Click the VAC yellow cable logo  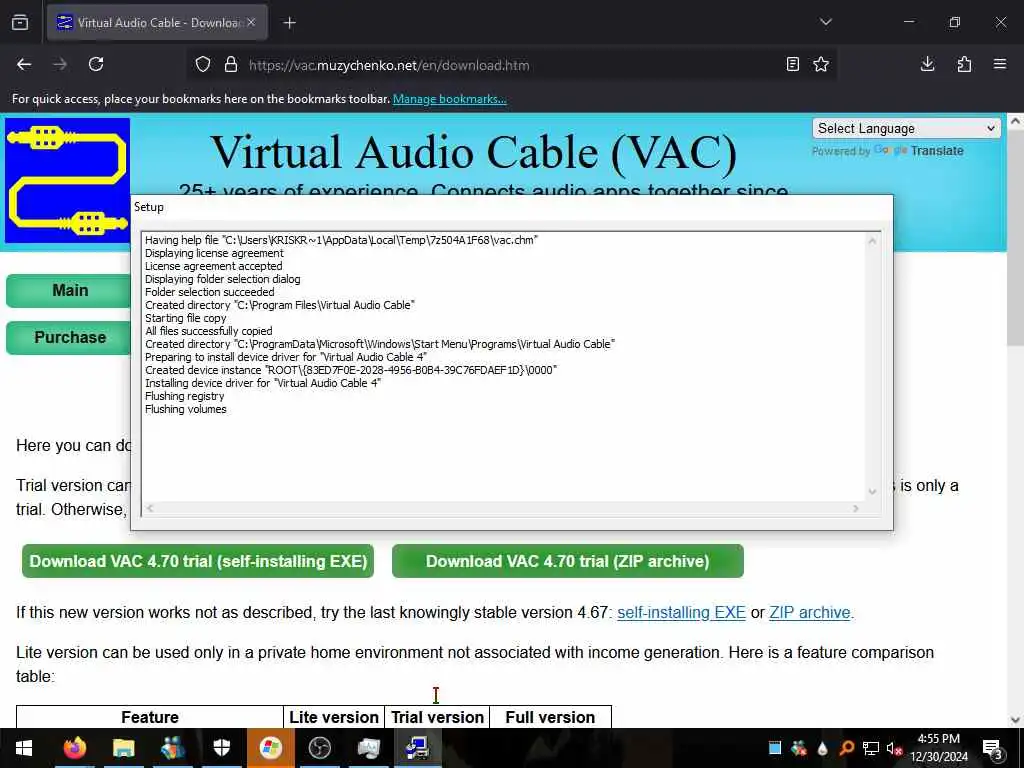tap(67, 180)
